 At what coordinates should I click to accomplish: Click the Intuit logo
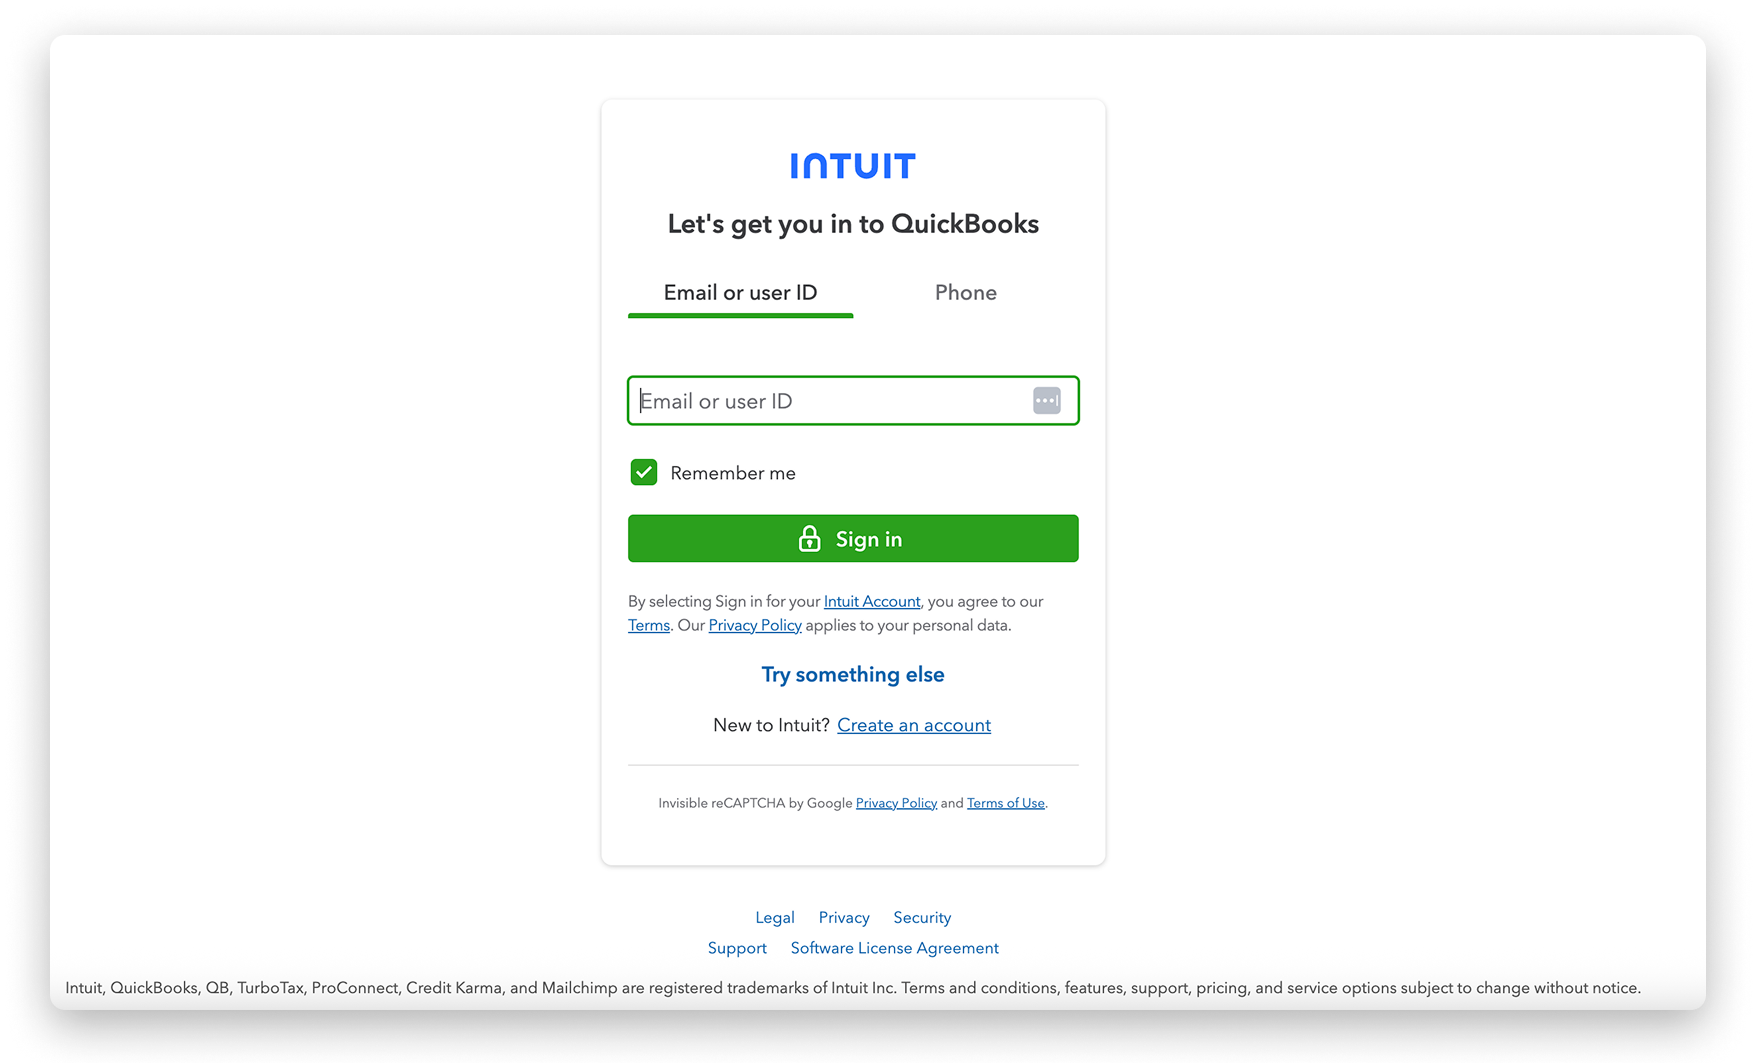[x=853, y=166]
